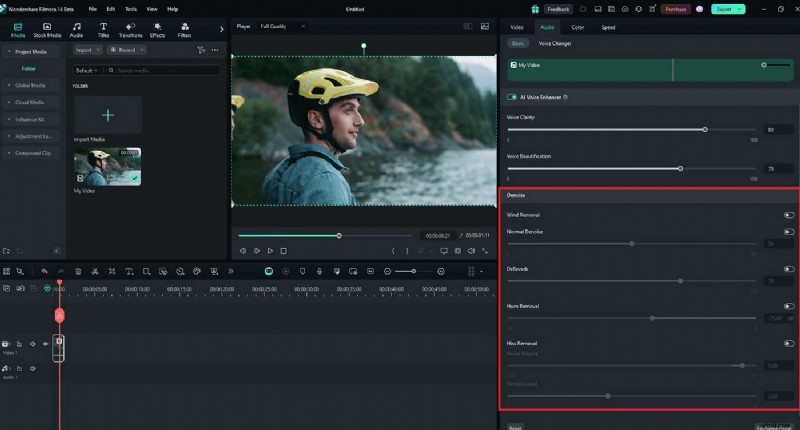
Task: Open the Titles library
Action: coord(103,30)
